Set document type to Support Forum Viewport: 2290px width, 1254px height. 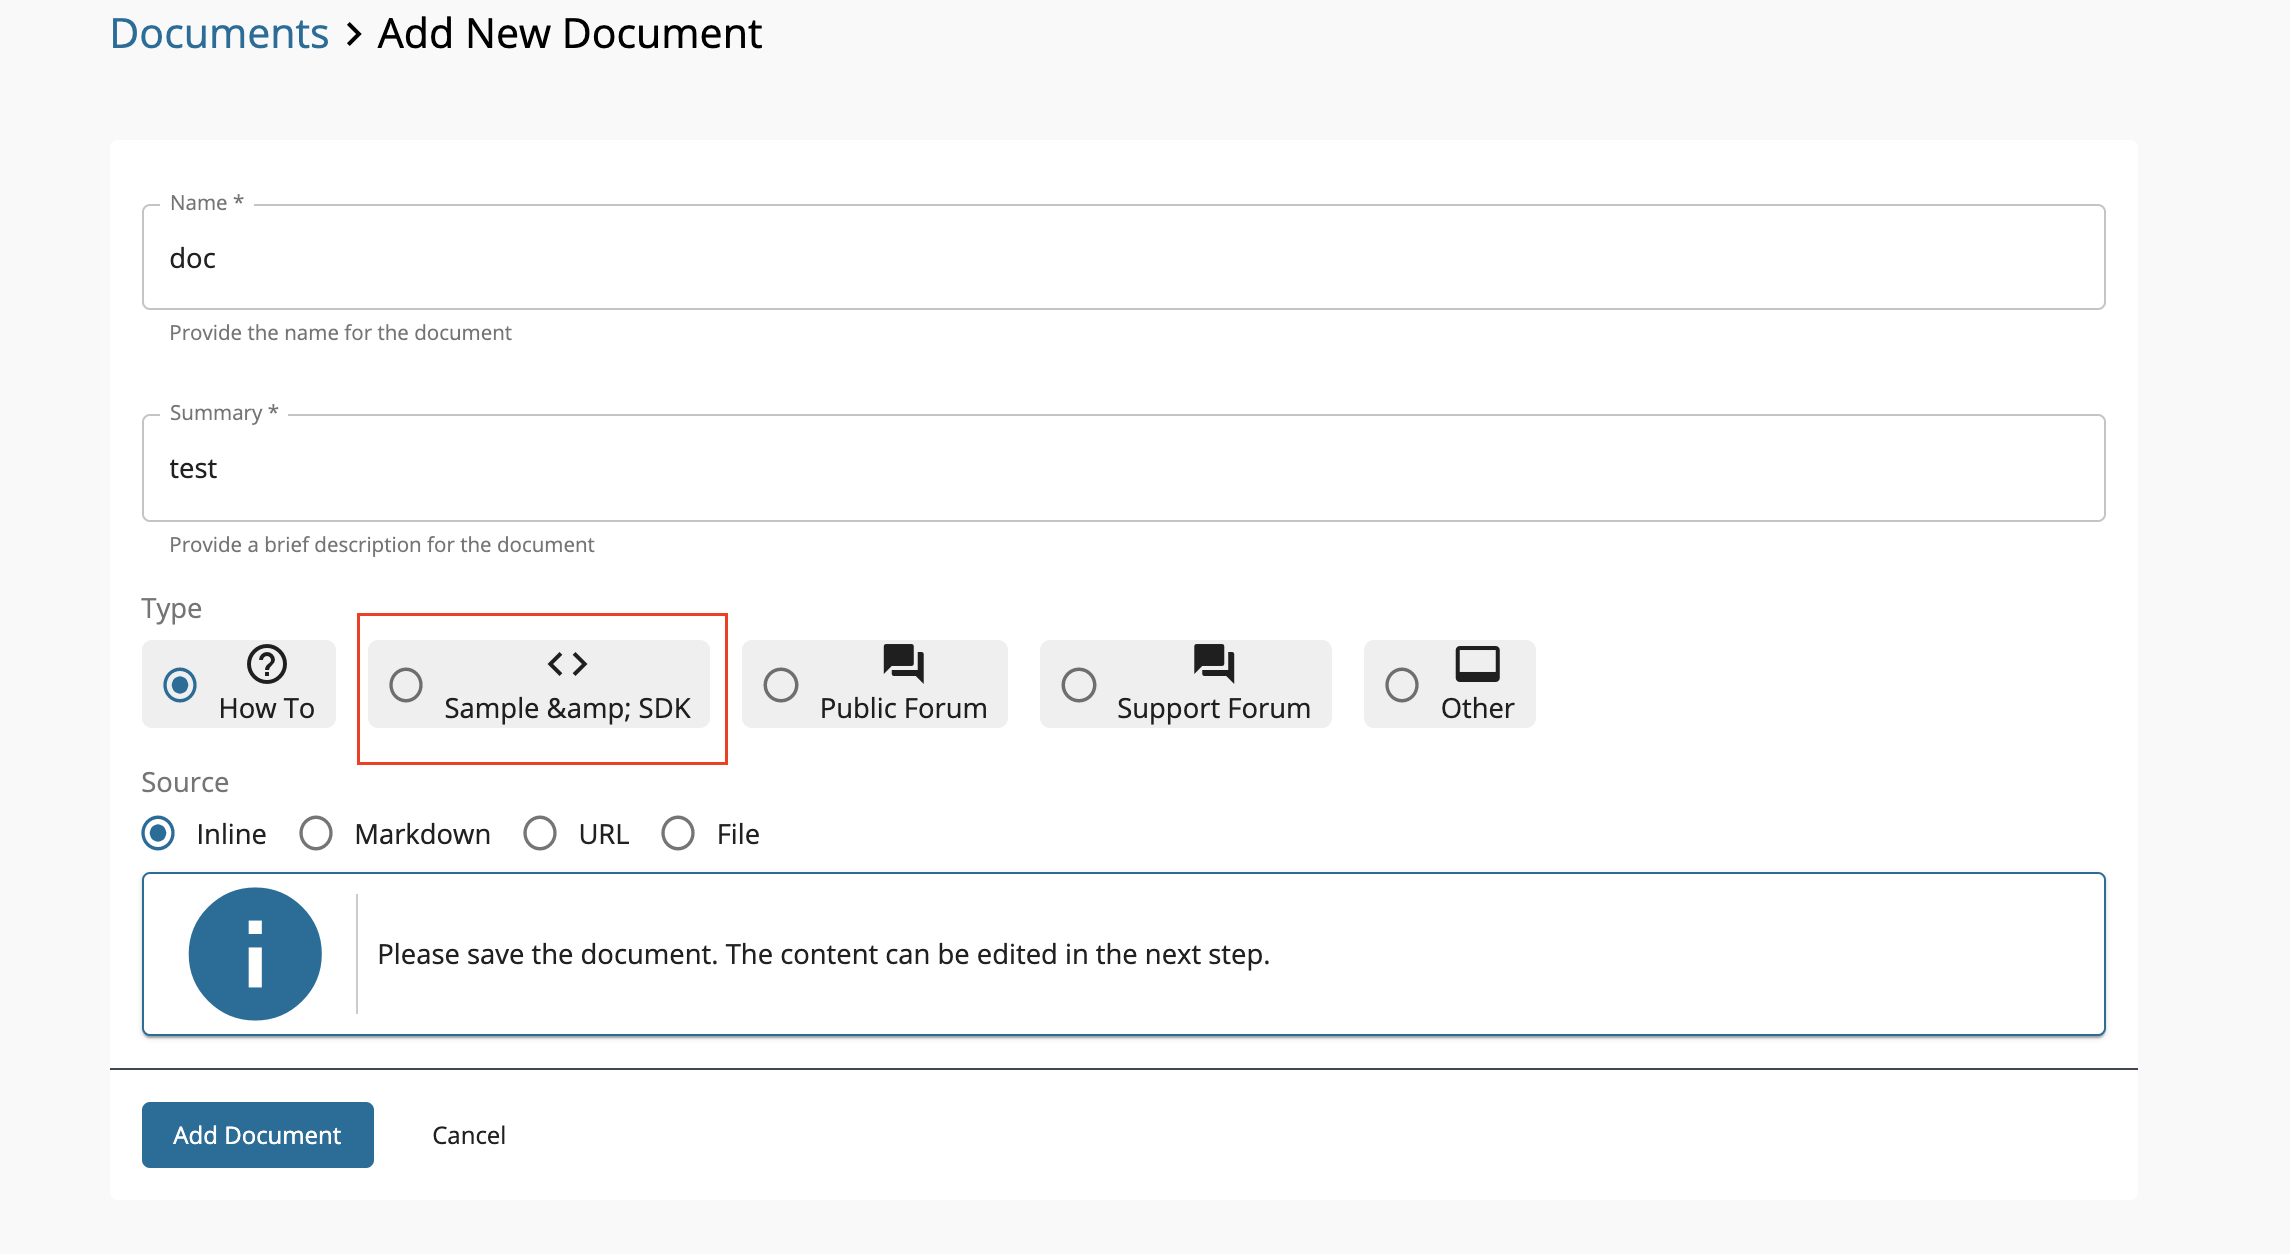pos(1079,685)
